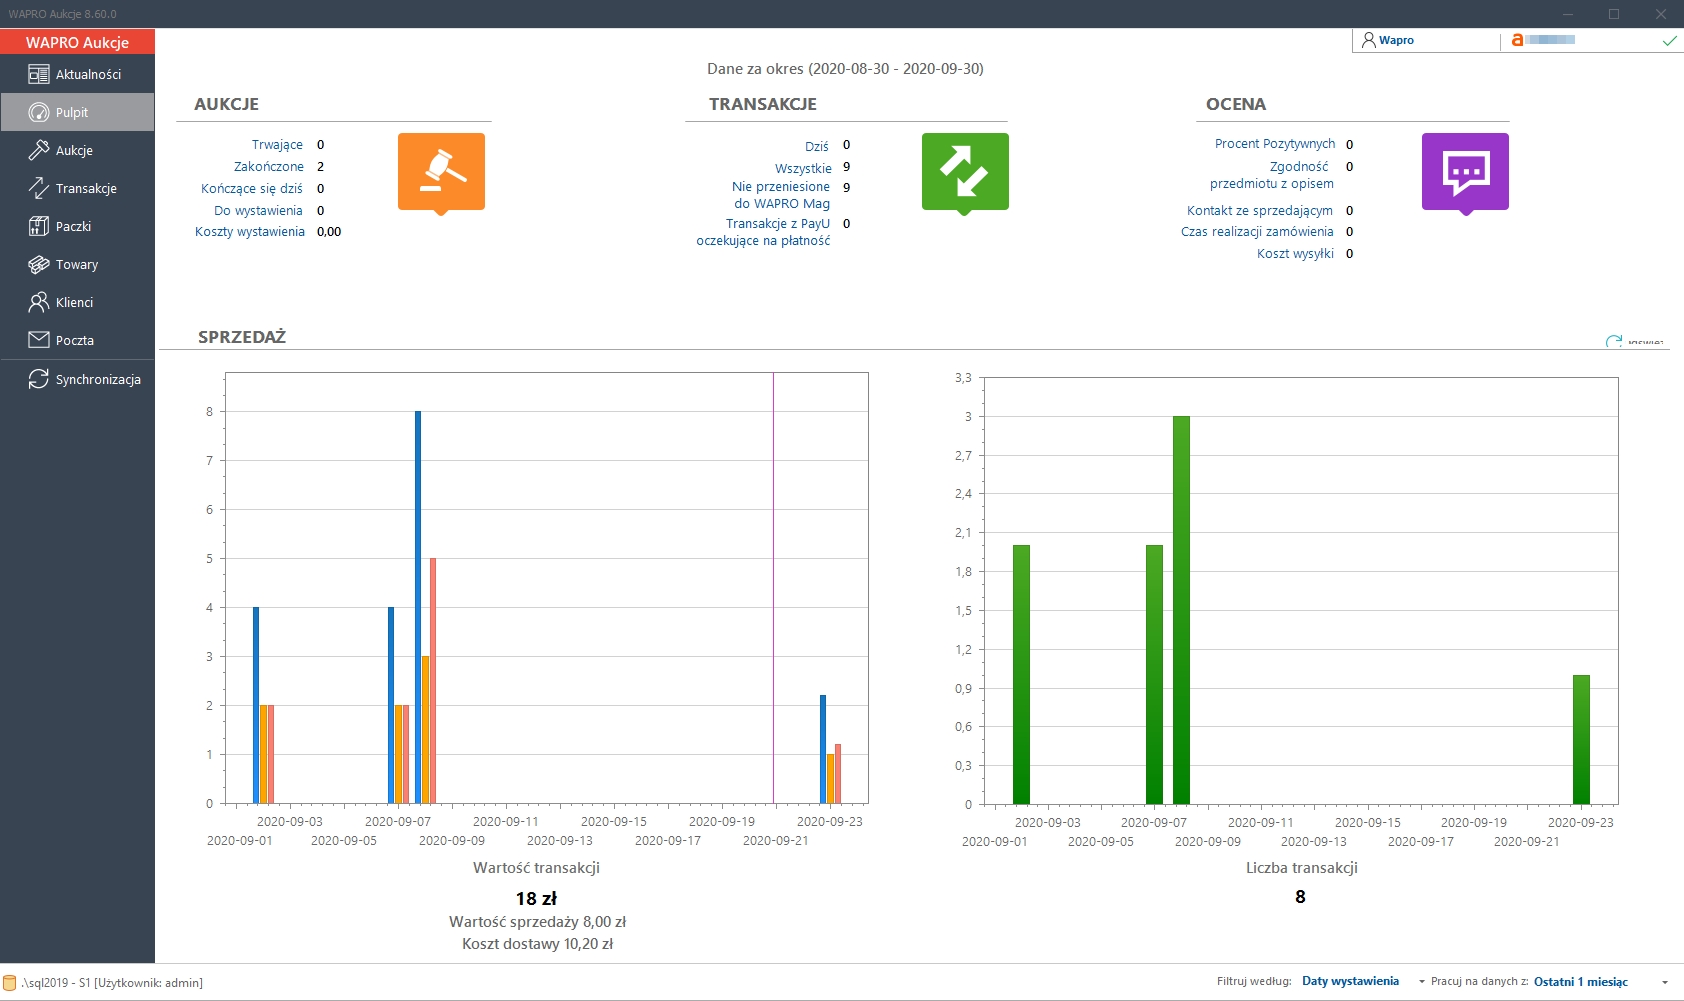Open the Pracuj na danych z dropdown arrow
This screenshot has width=1684, height=1001.
[x=1665, y=982]
